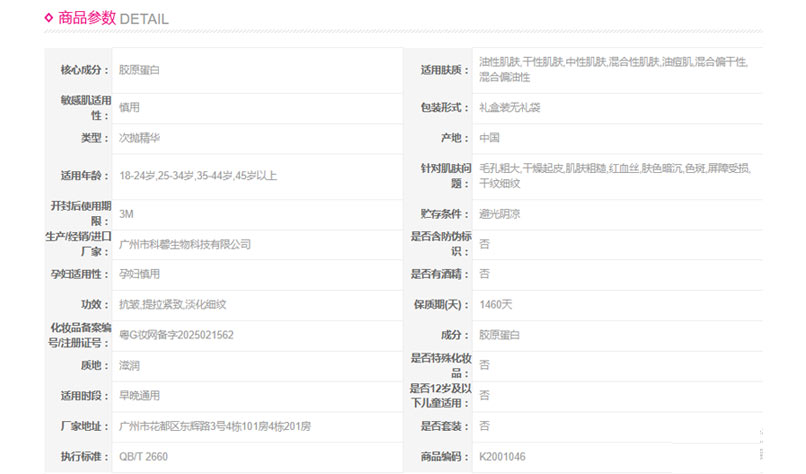
Task: Click the 避光阴凉 storage condition
Action: 499,214
